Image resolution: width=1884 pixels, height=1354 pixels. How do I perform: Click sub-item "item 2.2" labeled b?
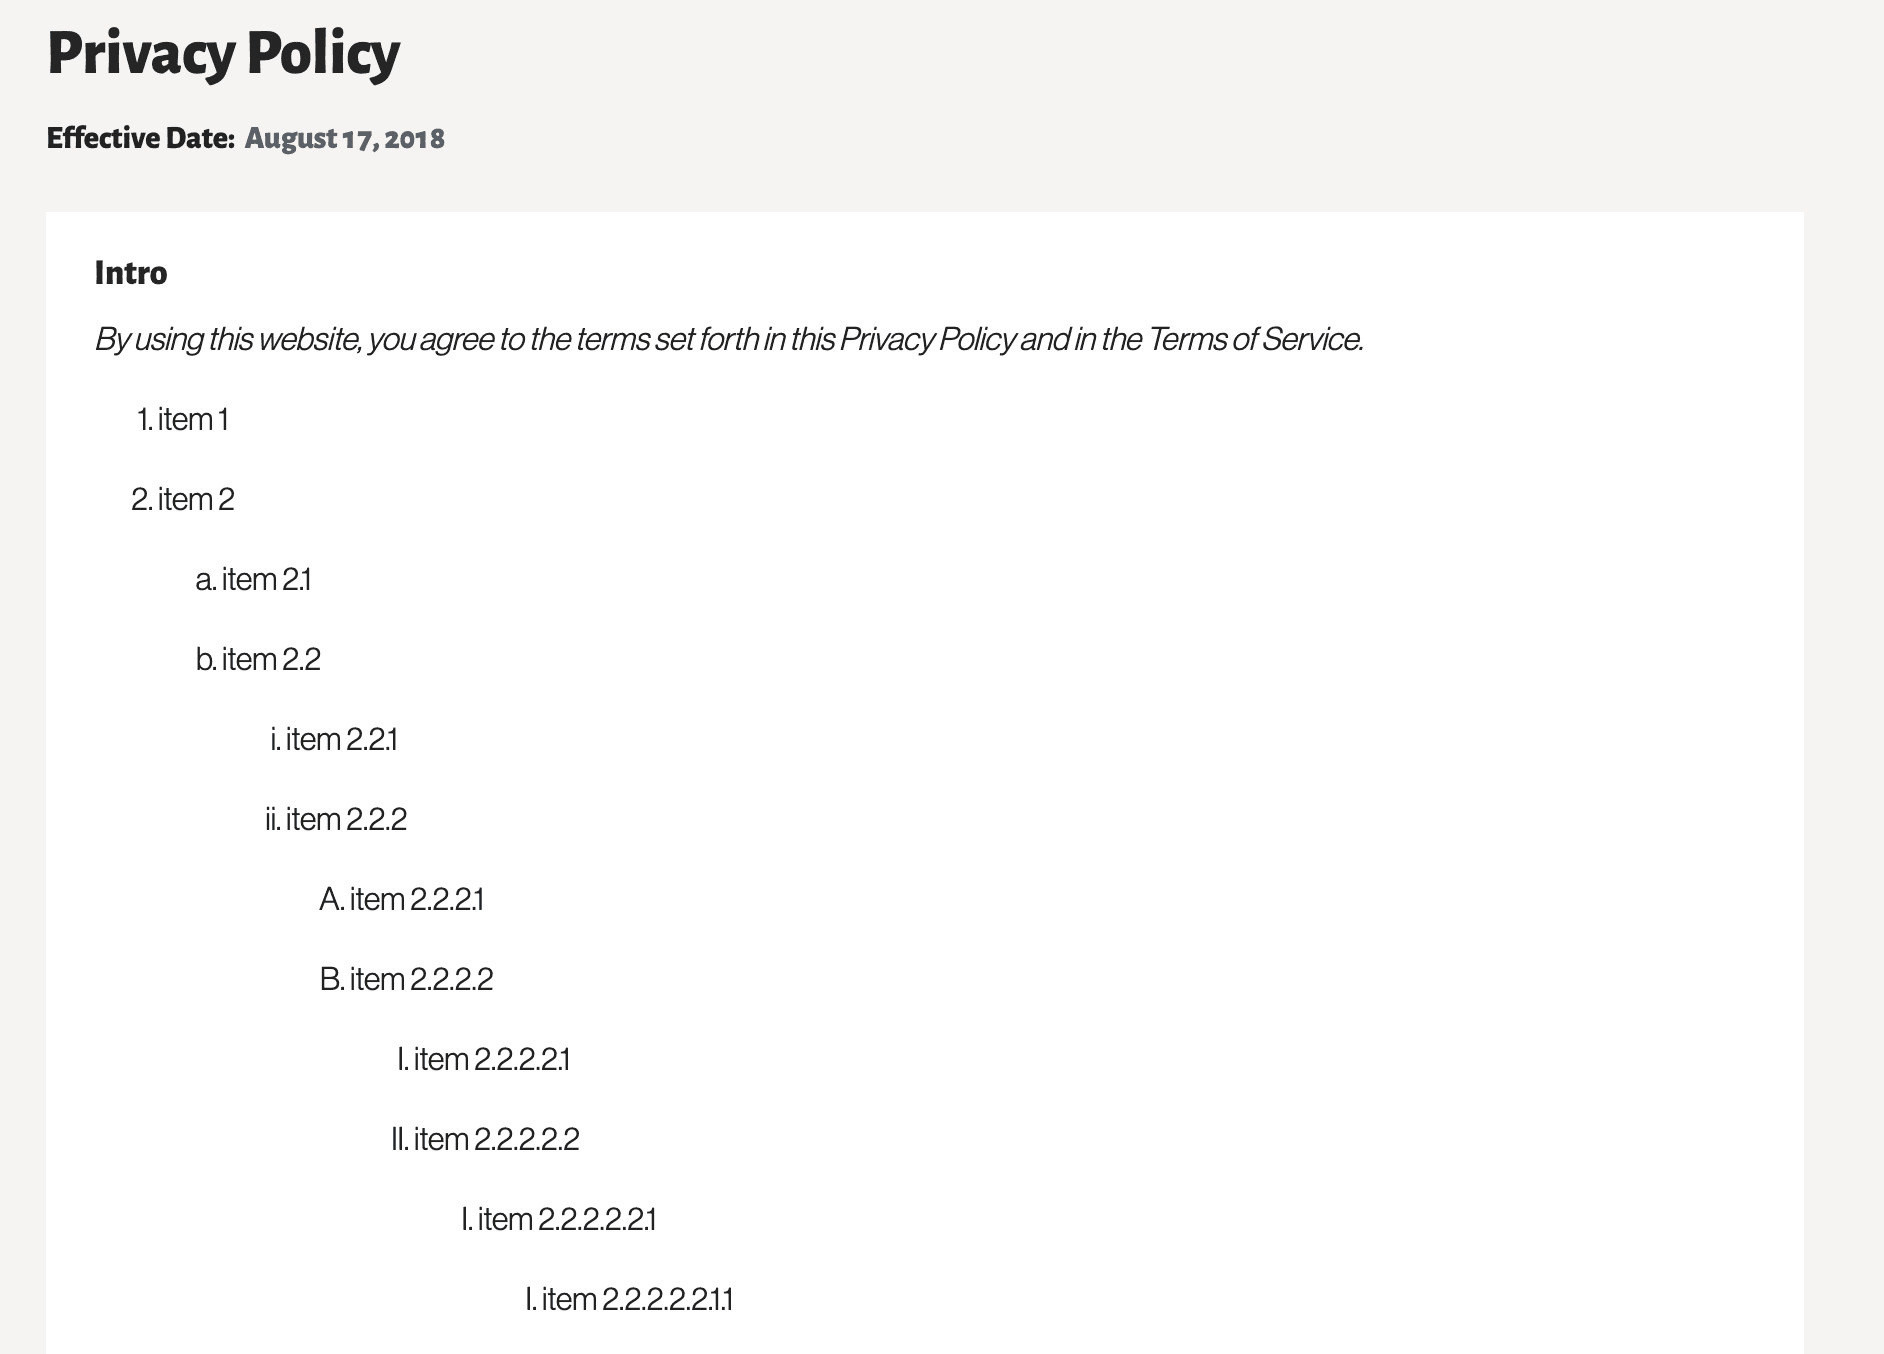[271, 659]
